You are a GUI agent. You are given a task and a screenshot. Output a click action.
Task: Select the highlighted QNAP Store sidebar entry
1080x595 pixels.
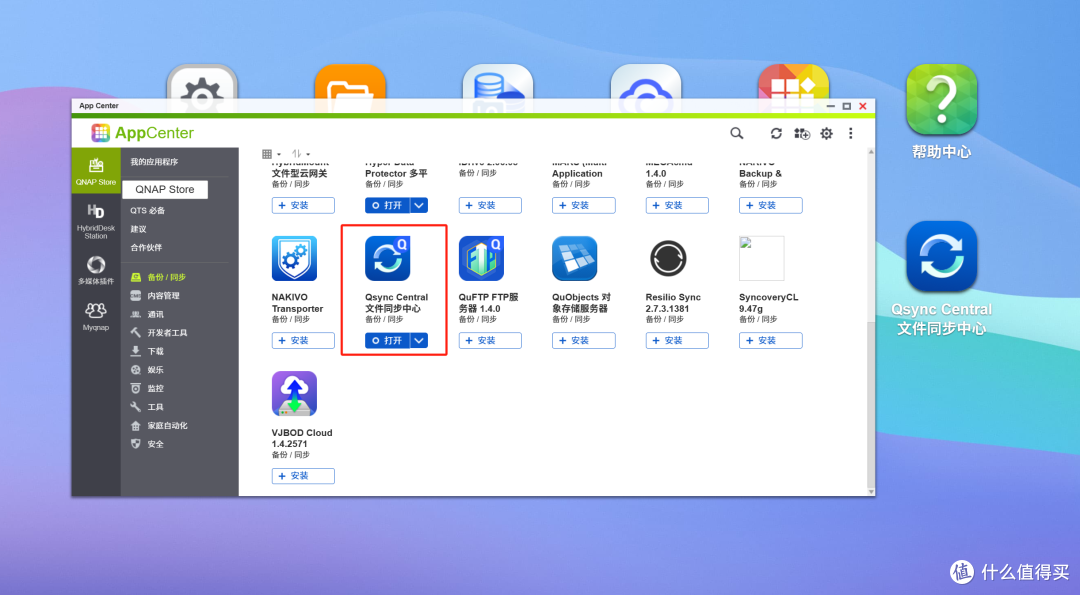tap(165, 189)
